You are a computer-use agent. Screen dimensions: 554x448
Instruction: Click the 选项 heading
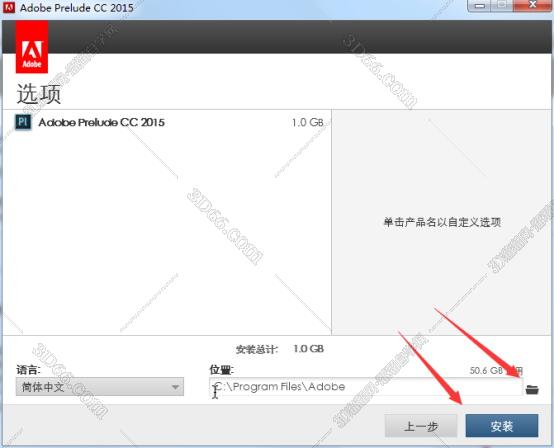coord(39,94)
